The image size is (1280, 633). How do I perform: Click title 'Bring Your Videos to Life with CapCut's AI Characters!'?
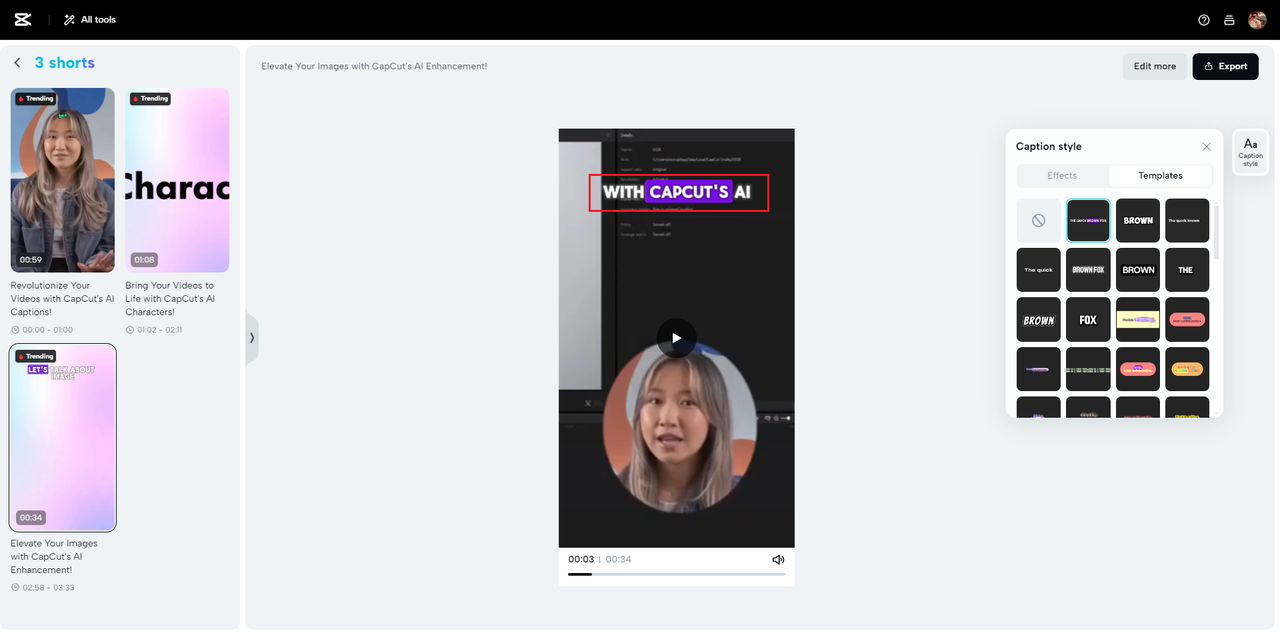(x=170, y=298)
